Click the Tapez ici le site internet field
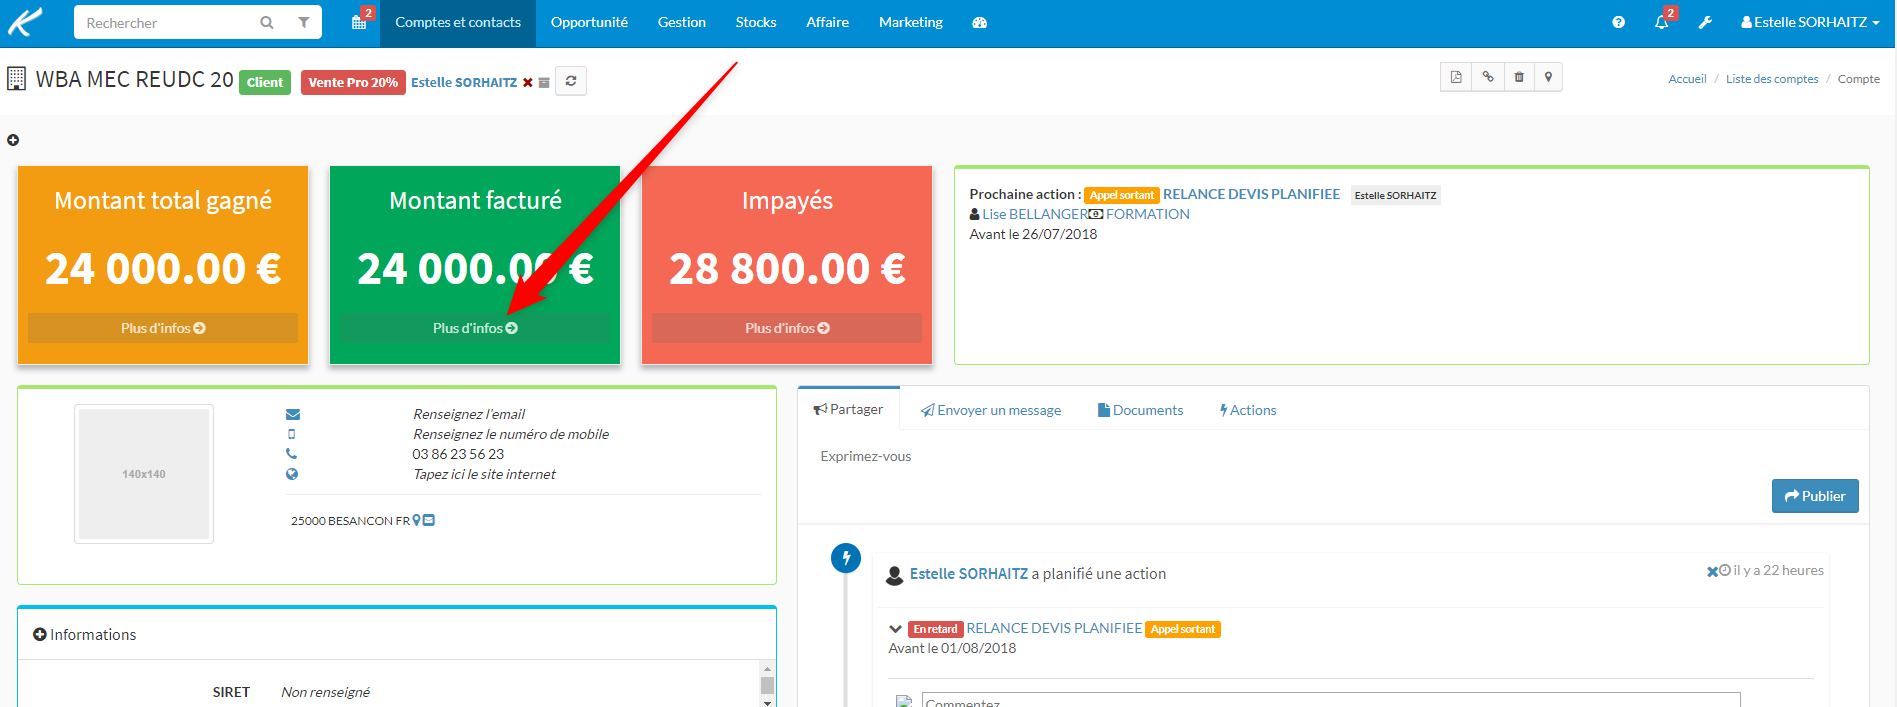 (x=485, y=474)
